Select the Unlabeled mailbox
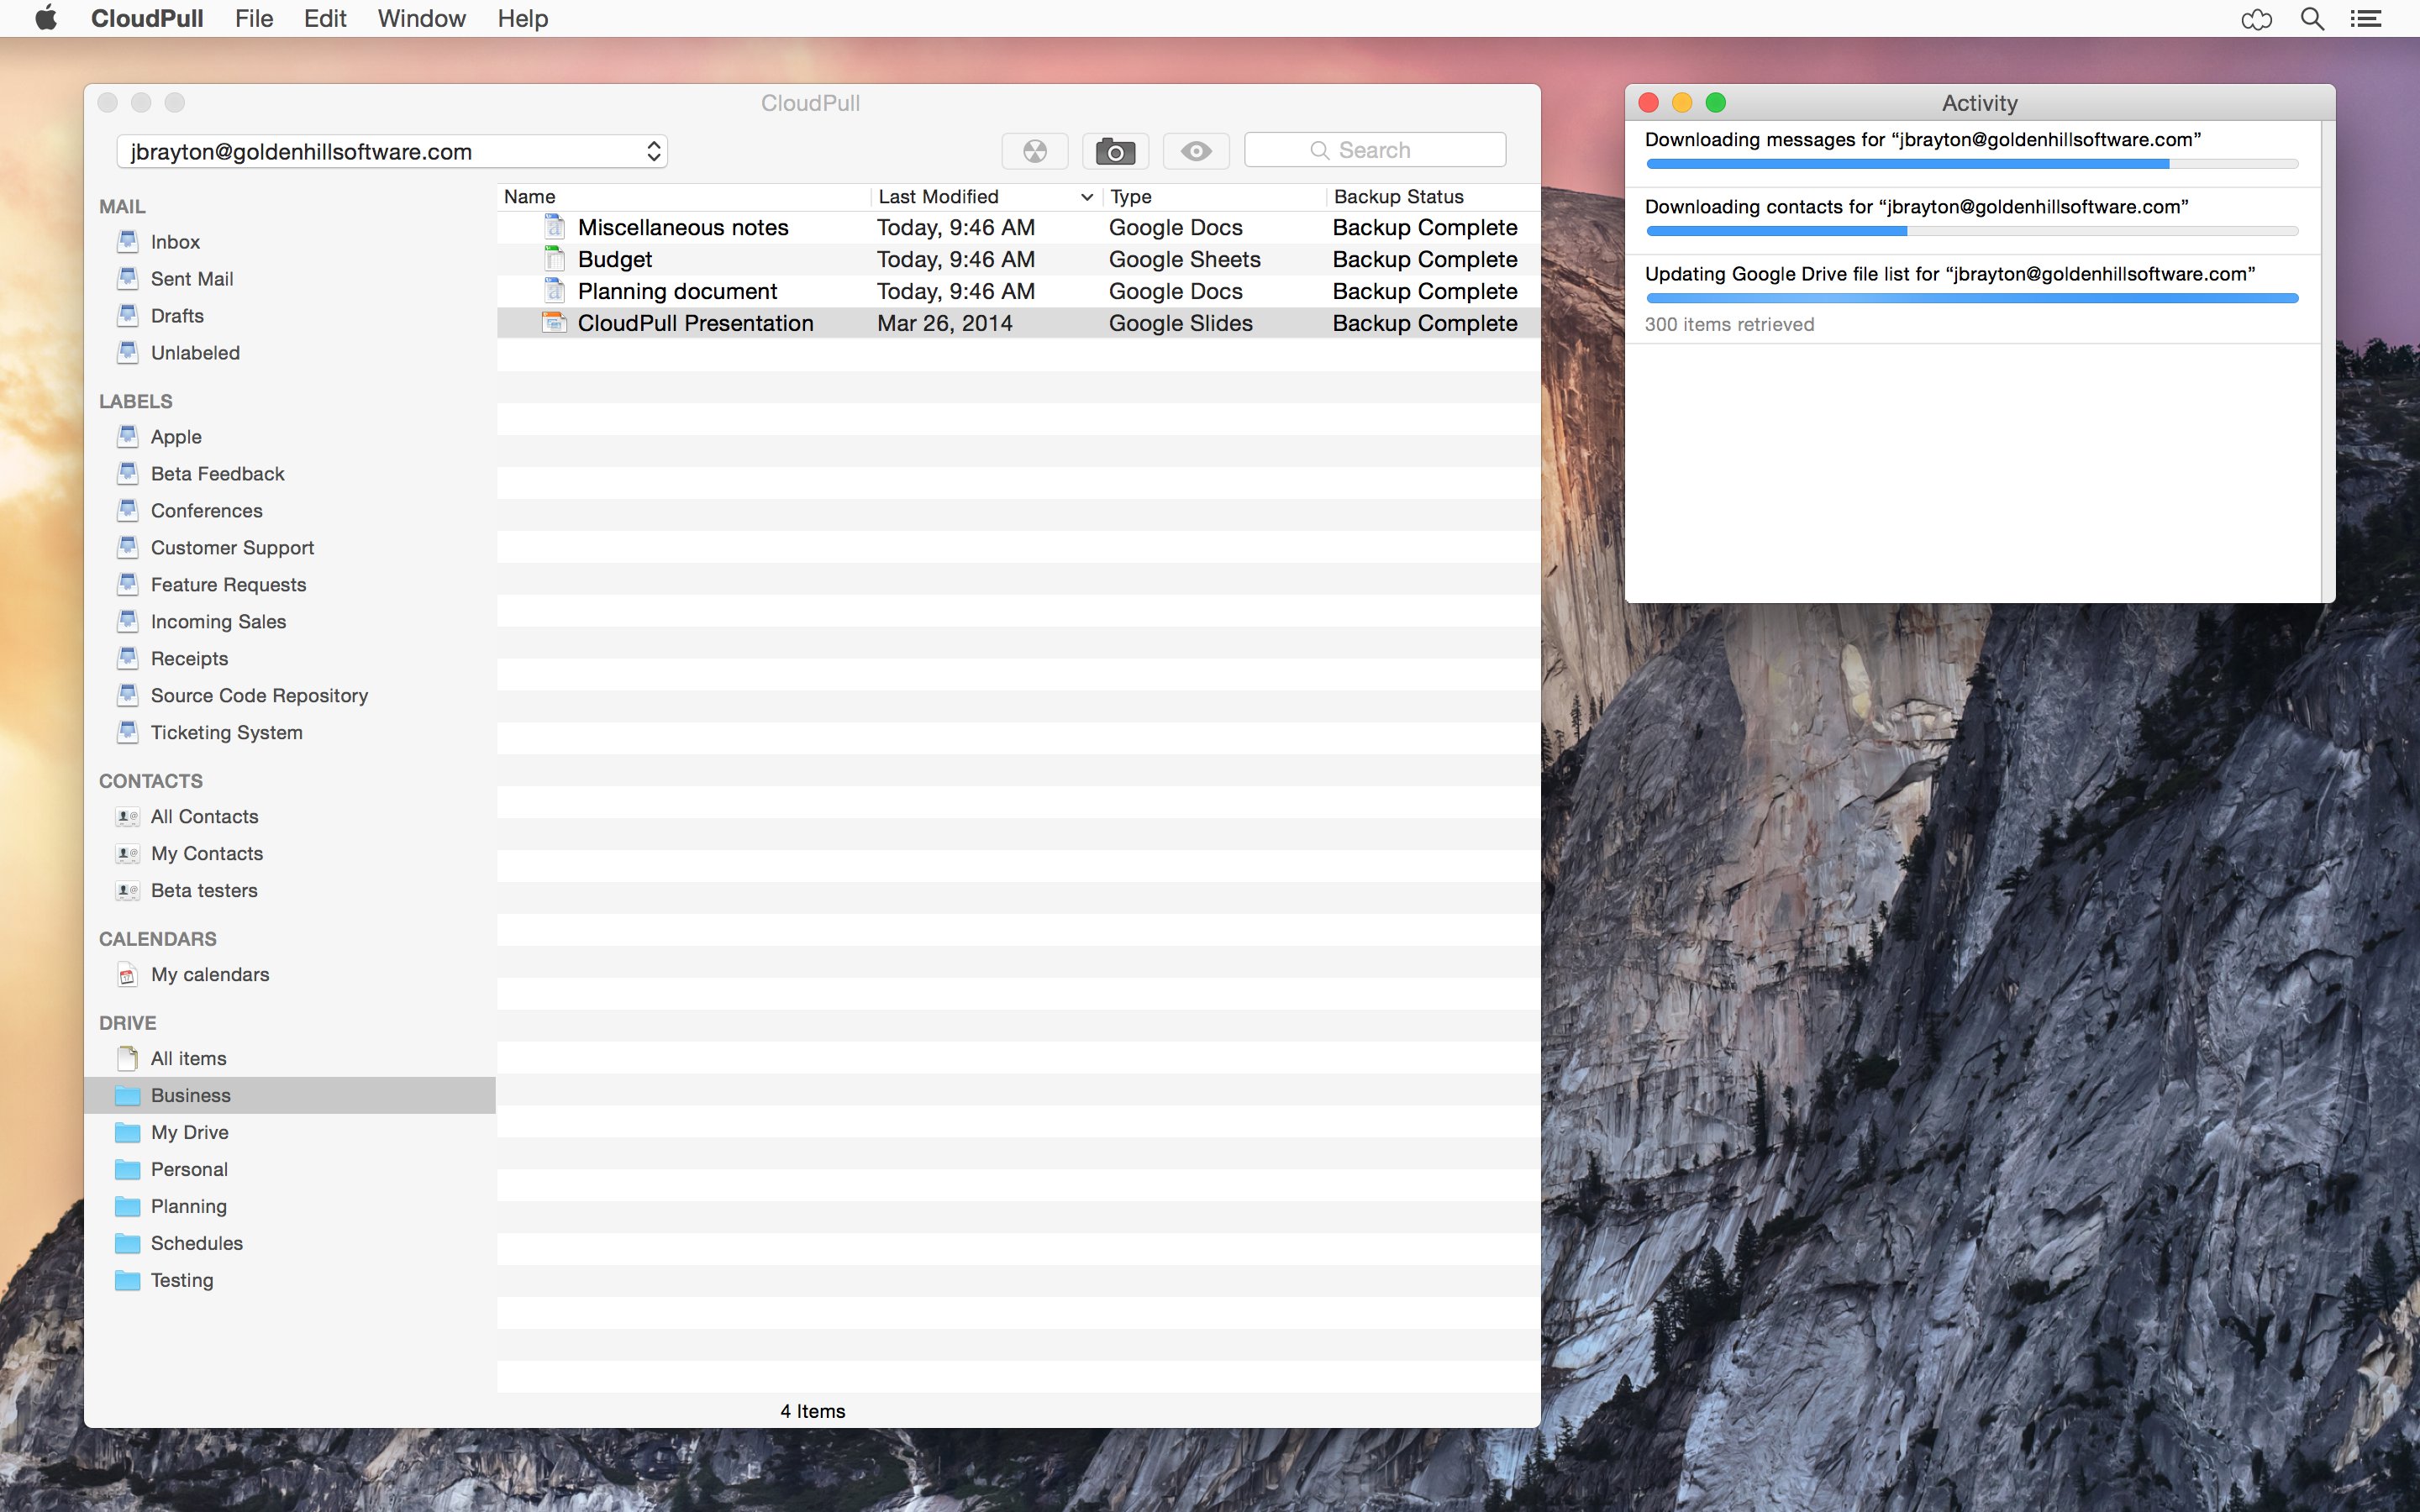 (x=195, y=352)
